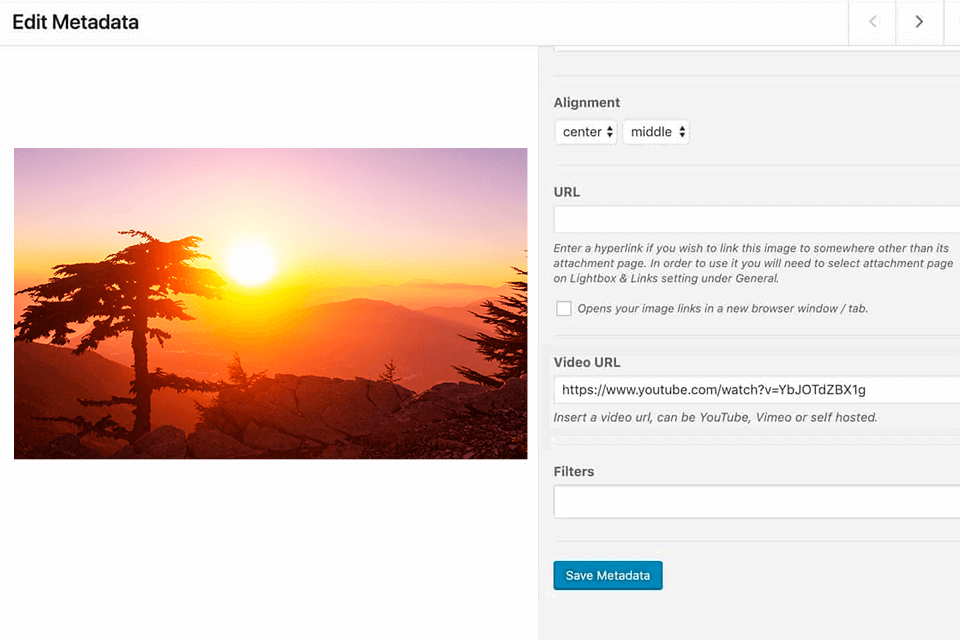The image size is (960, 640).
Task: Click the sunset image preview
Action: (270, 303)
